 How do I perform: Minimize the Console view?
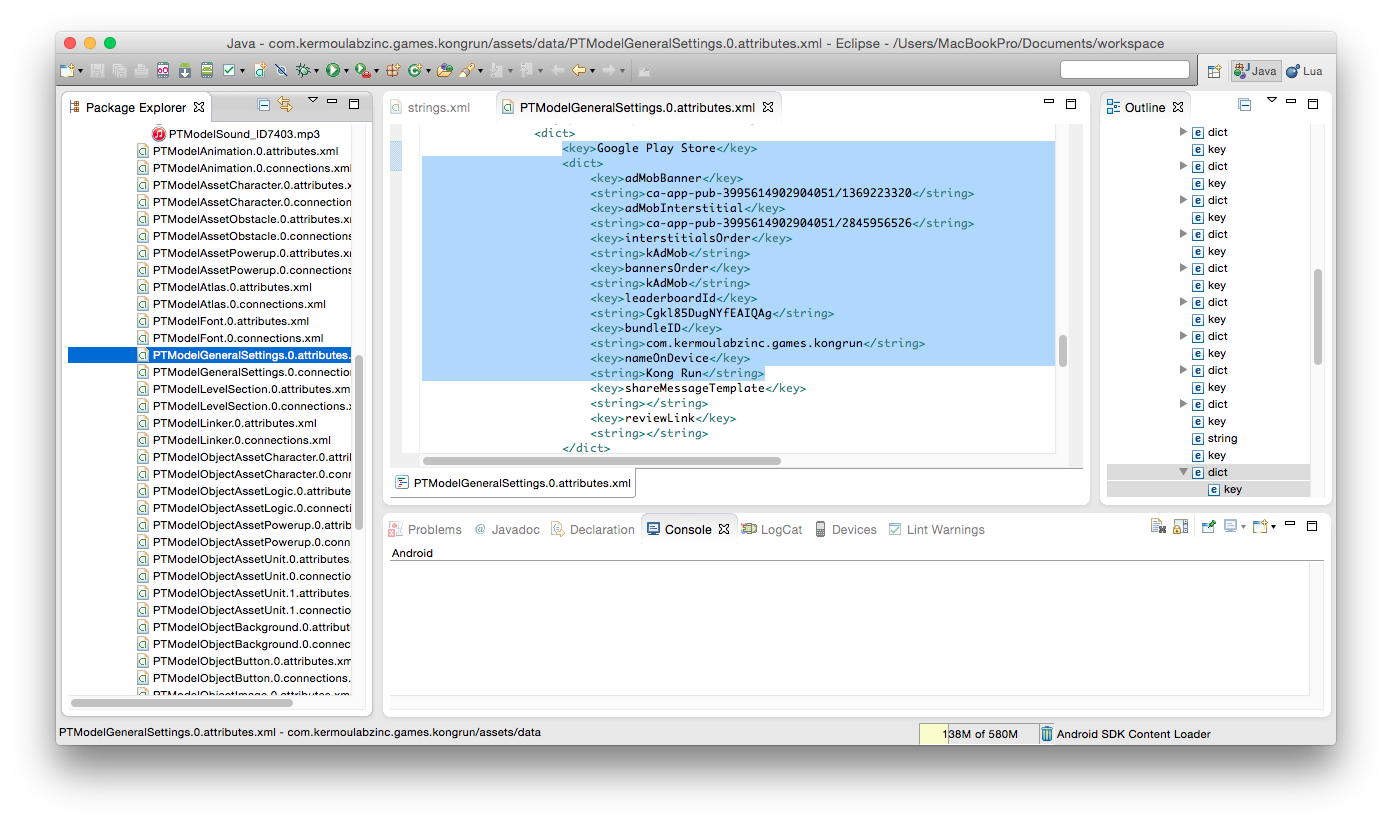pyautogui.click(x=1292, y=525)
